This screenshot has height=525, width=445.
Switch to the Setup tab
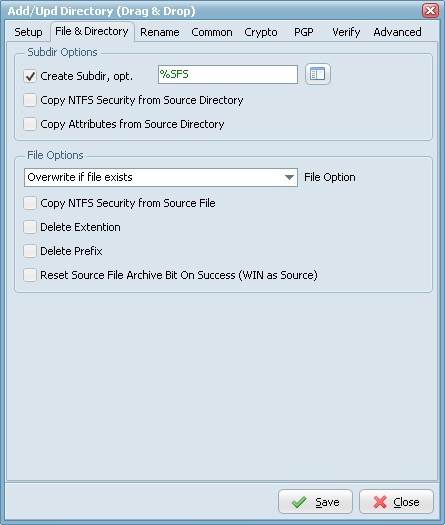(x=28, y=32)
